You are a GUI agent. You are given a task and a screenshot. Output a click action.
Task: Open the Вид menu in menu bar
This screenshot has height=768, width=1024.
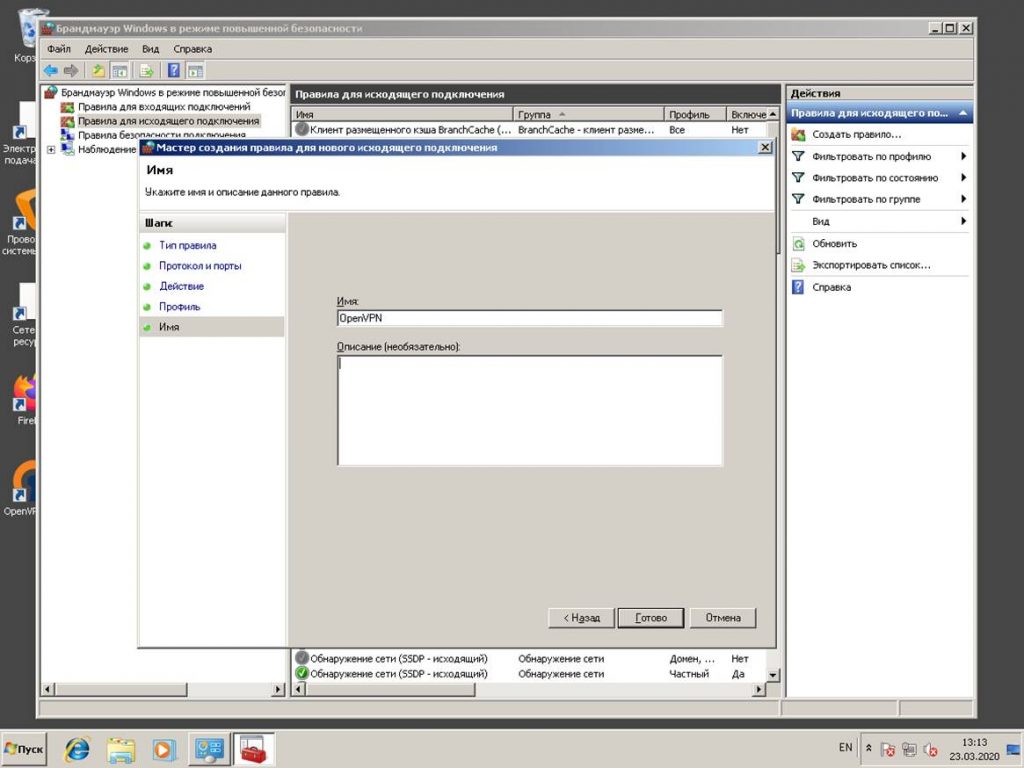click(151, 49)
